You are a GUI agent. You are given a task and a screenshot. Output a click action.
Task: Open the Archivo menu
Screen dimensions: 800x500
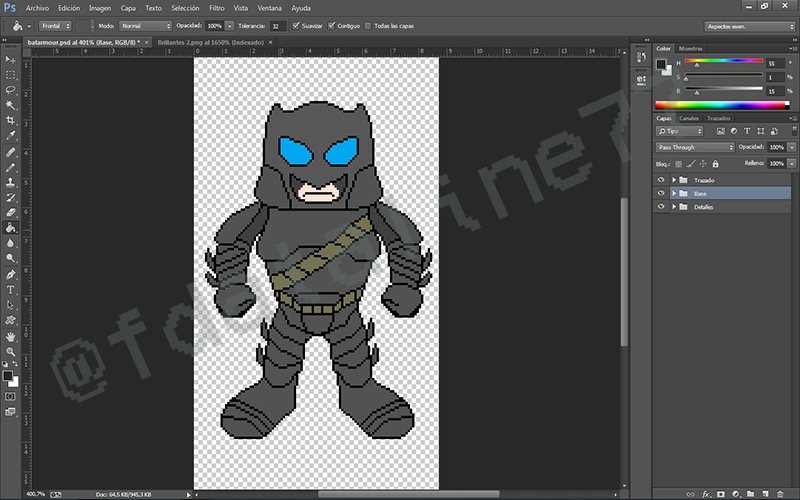pos(37,8)
